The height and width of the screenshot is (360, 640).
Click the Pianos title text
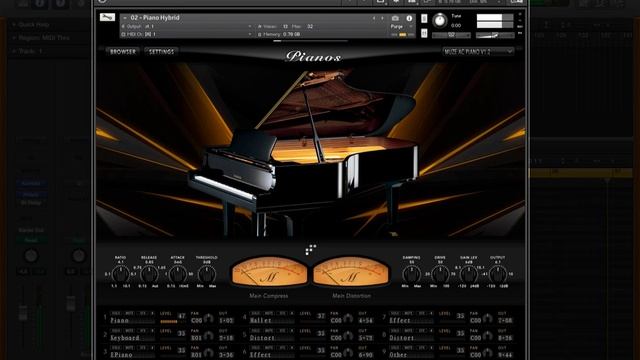point(313,56)
